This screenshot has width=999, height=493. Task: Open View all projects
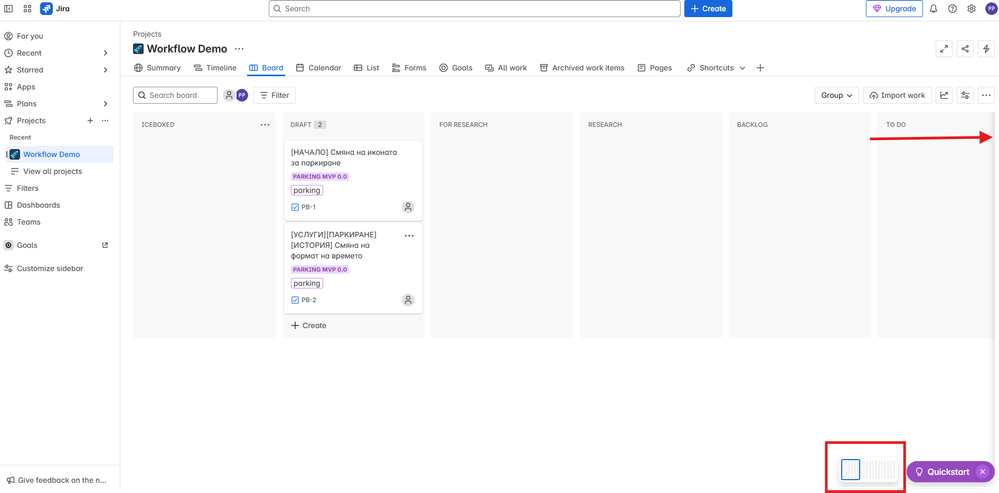tap(52, 171)
